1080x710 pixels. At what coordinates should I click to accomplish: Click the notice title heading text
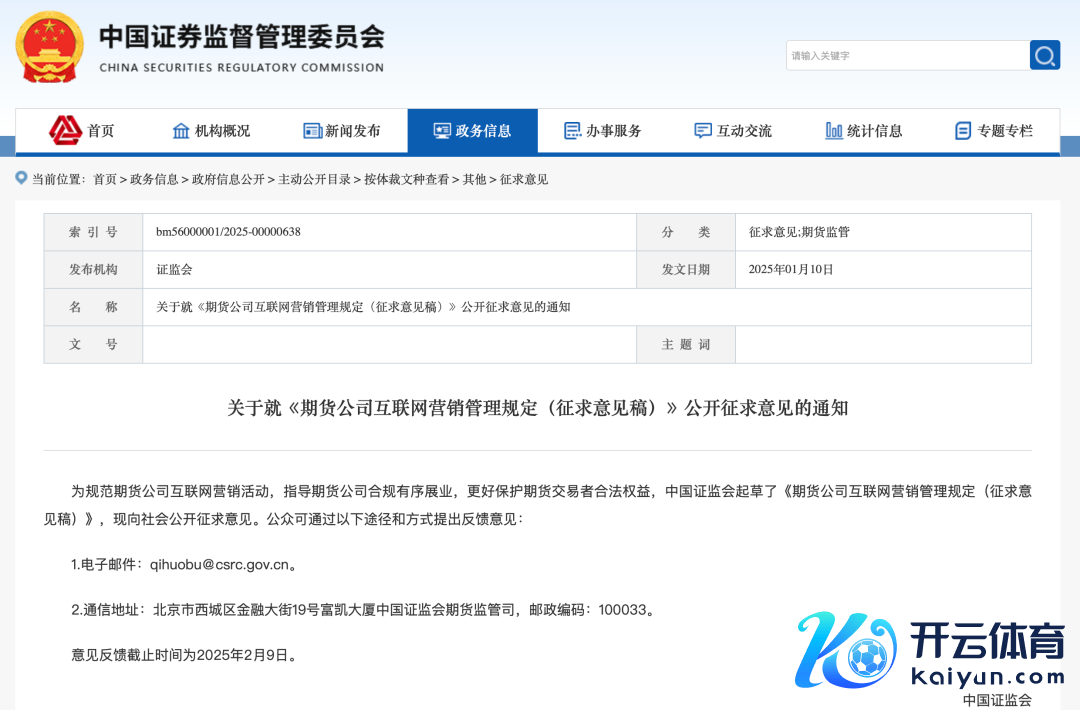pyautogui.click(x=537, y=408)
